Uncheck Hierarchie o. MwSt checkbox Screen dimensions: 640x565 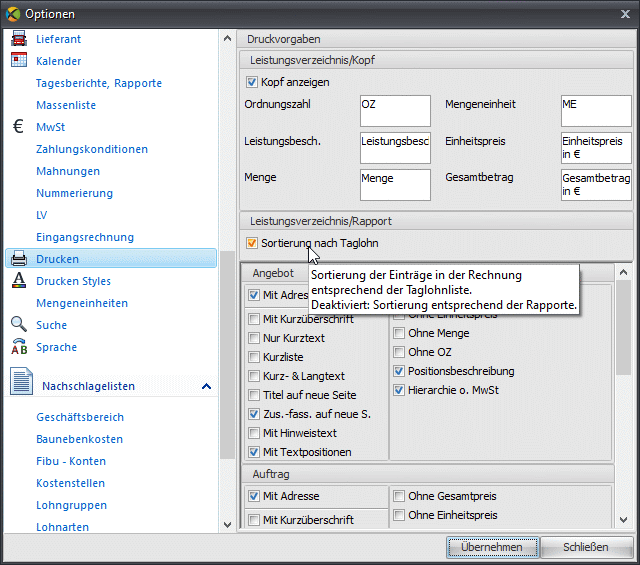pos(399,390)
